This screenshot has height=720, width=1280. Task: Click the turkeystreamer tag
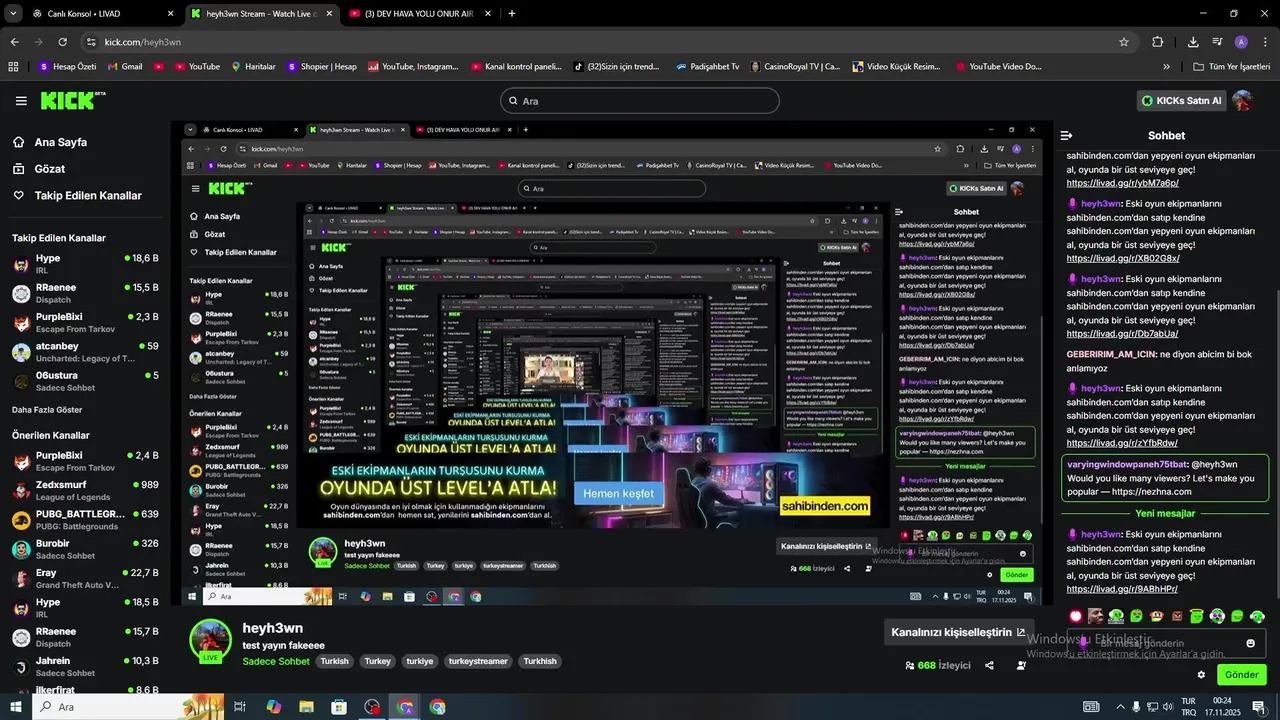(478, 662)
